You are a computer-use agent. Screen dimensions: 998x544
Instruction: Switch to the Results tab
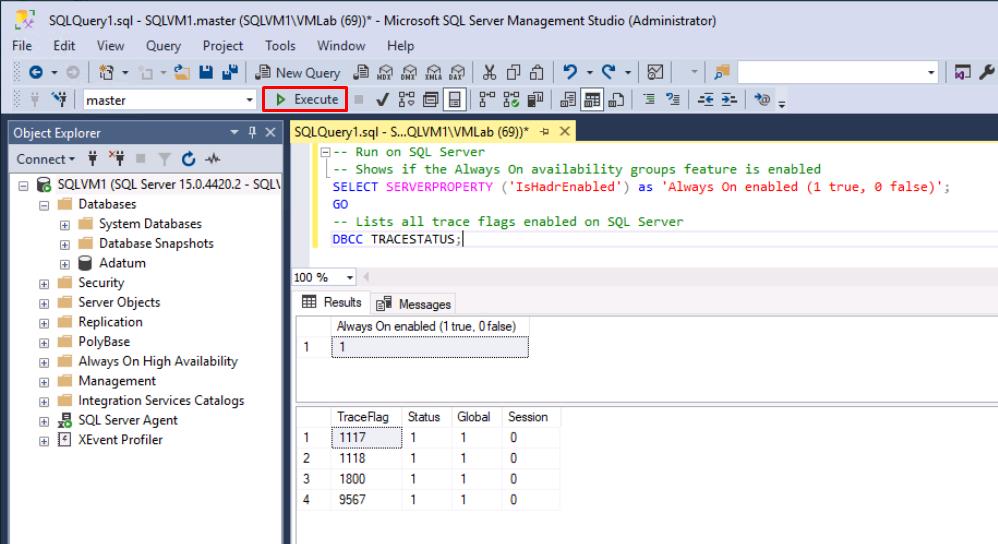pos(332,302)
